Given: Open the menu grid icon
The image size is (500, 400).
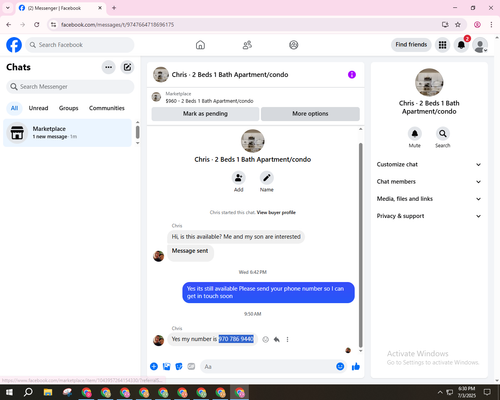Looking at the screenshot, I should 442,45.
